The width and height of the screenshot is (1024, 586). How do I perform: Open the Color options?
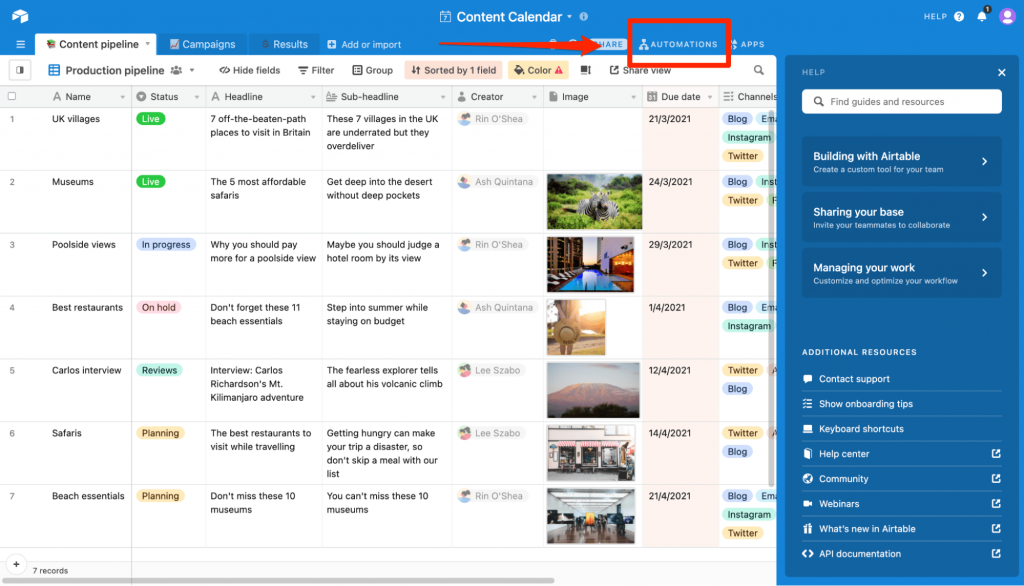538,70
